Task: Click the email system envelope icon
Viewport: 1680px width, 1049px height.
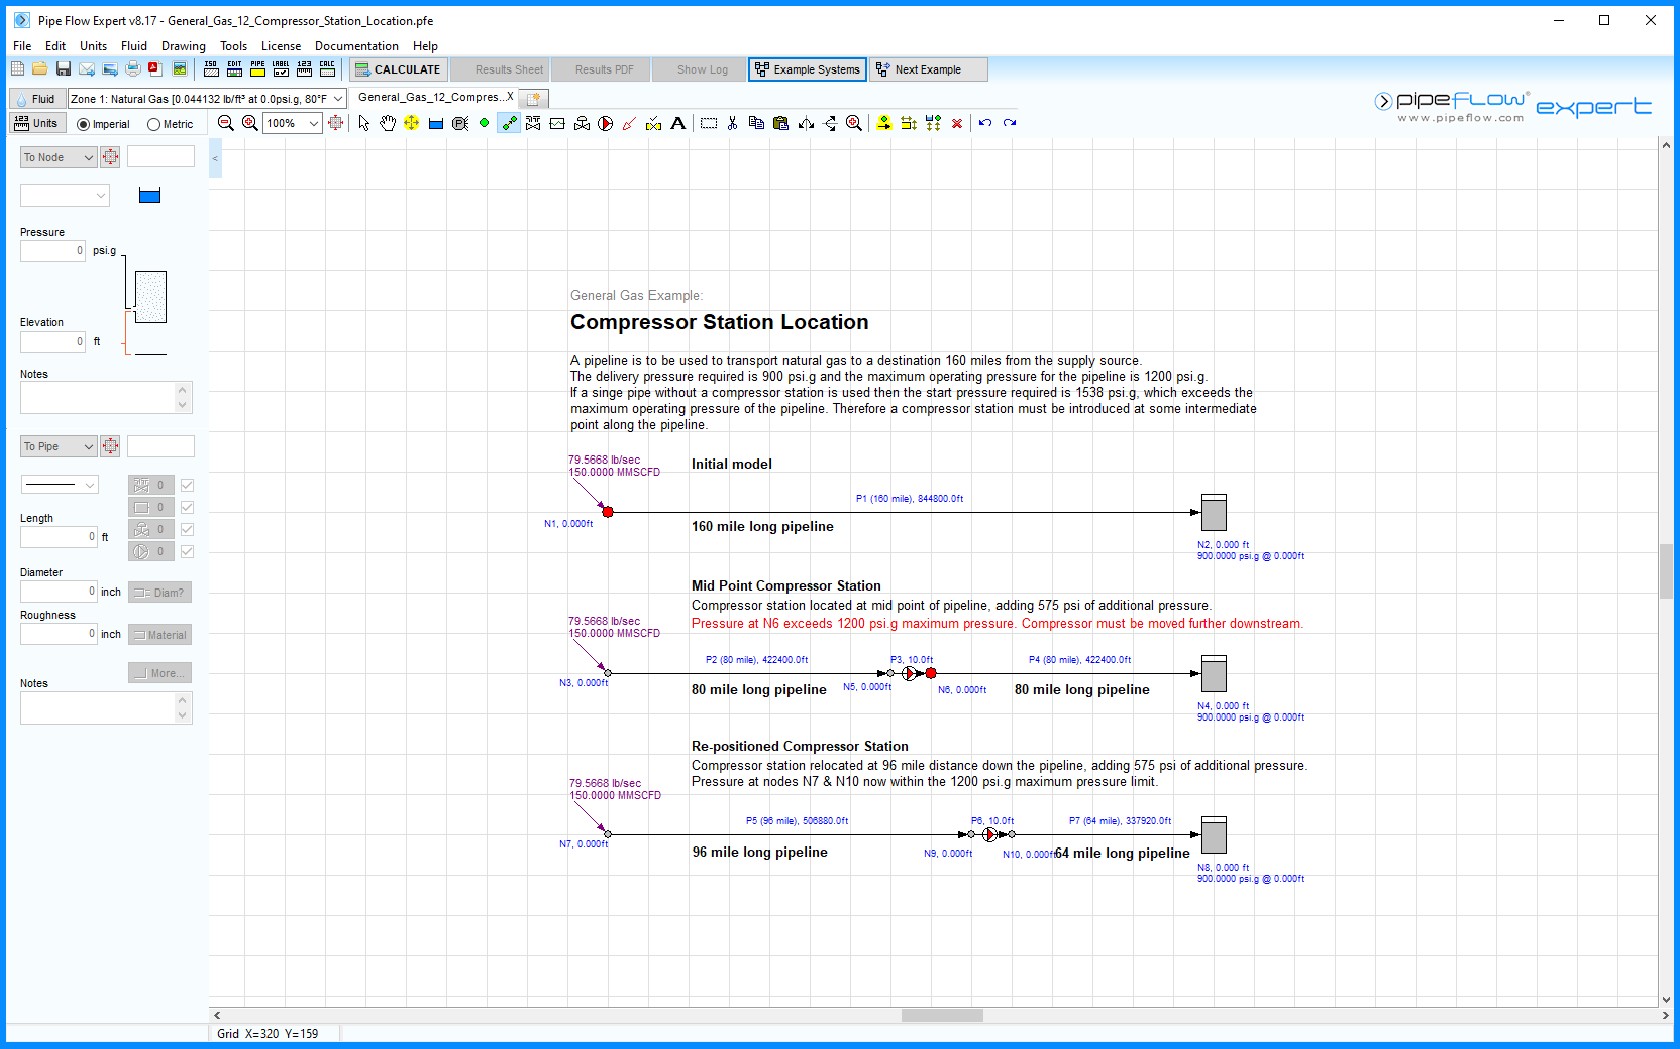Action: point(87,69)
